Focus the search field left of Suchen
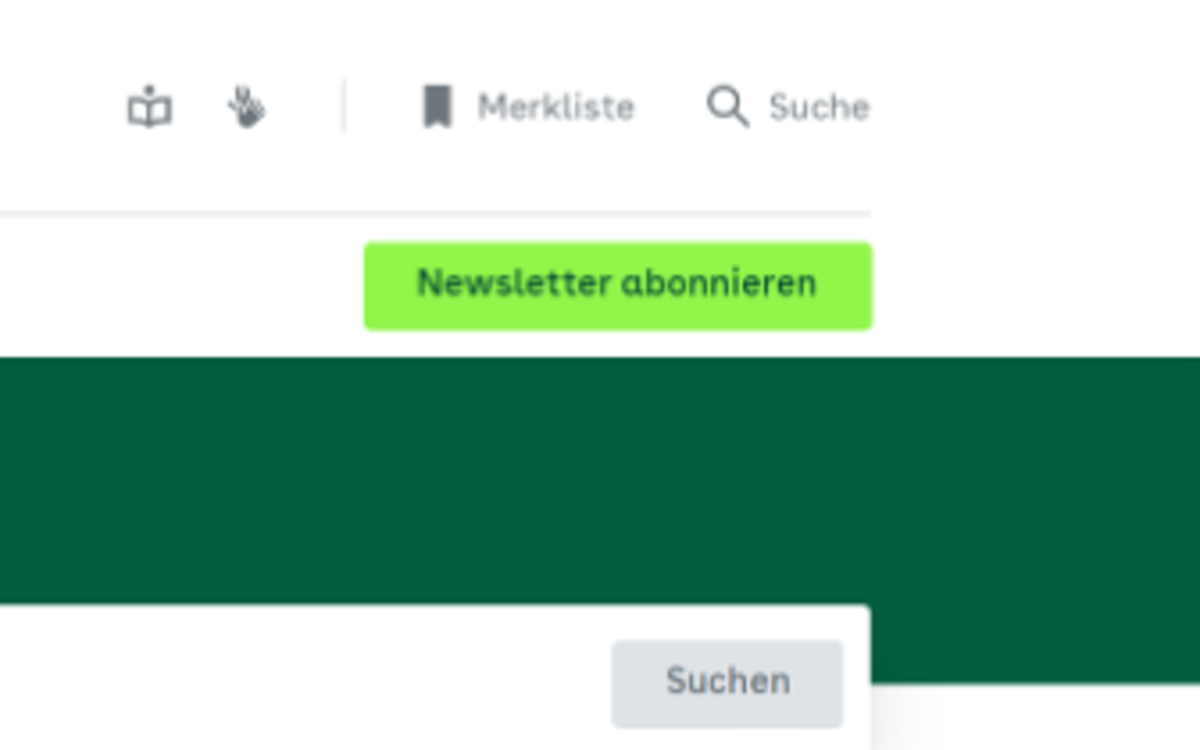 [300, 683]
